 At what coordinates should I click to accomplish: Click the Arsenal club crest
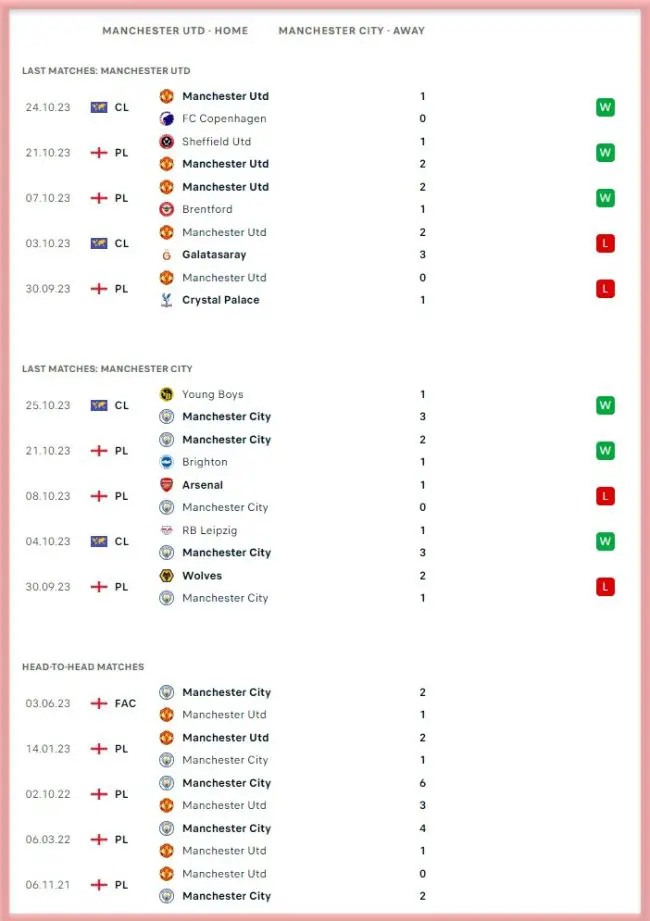[x=167, y=485]
